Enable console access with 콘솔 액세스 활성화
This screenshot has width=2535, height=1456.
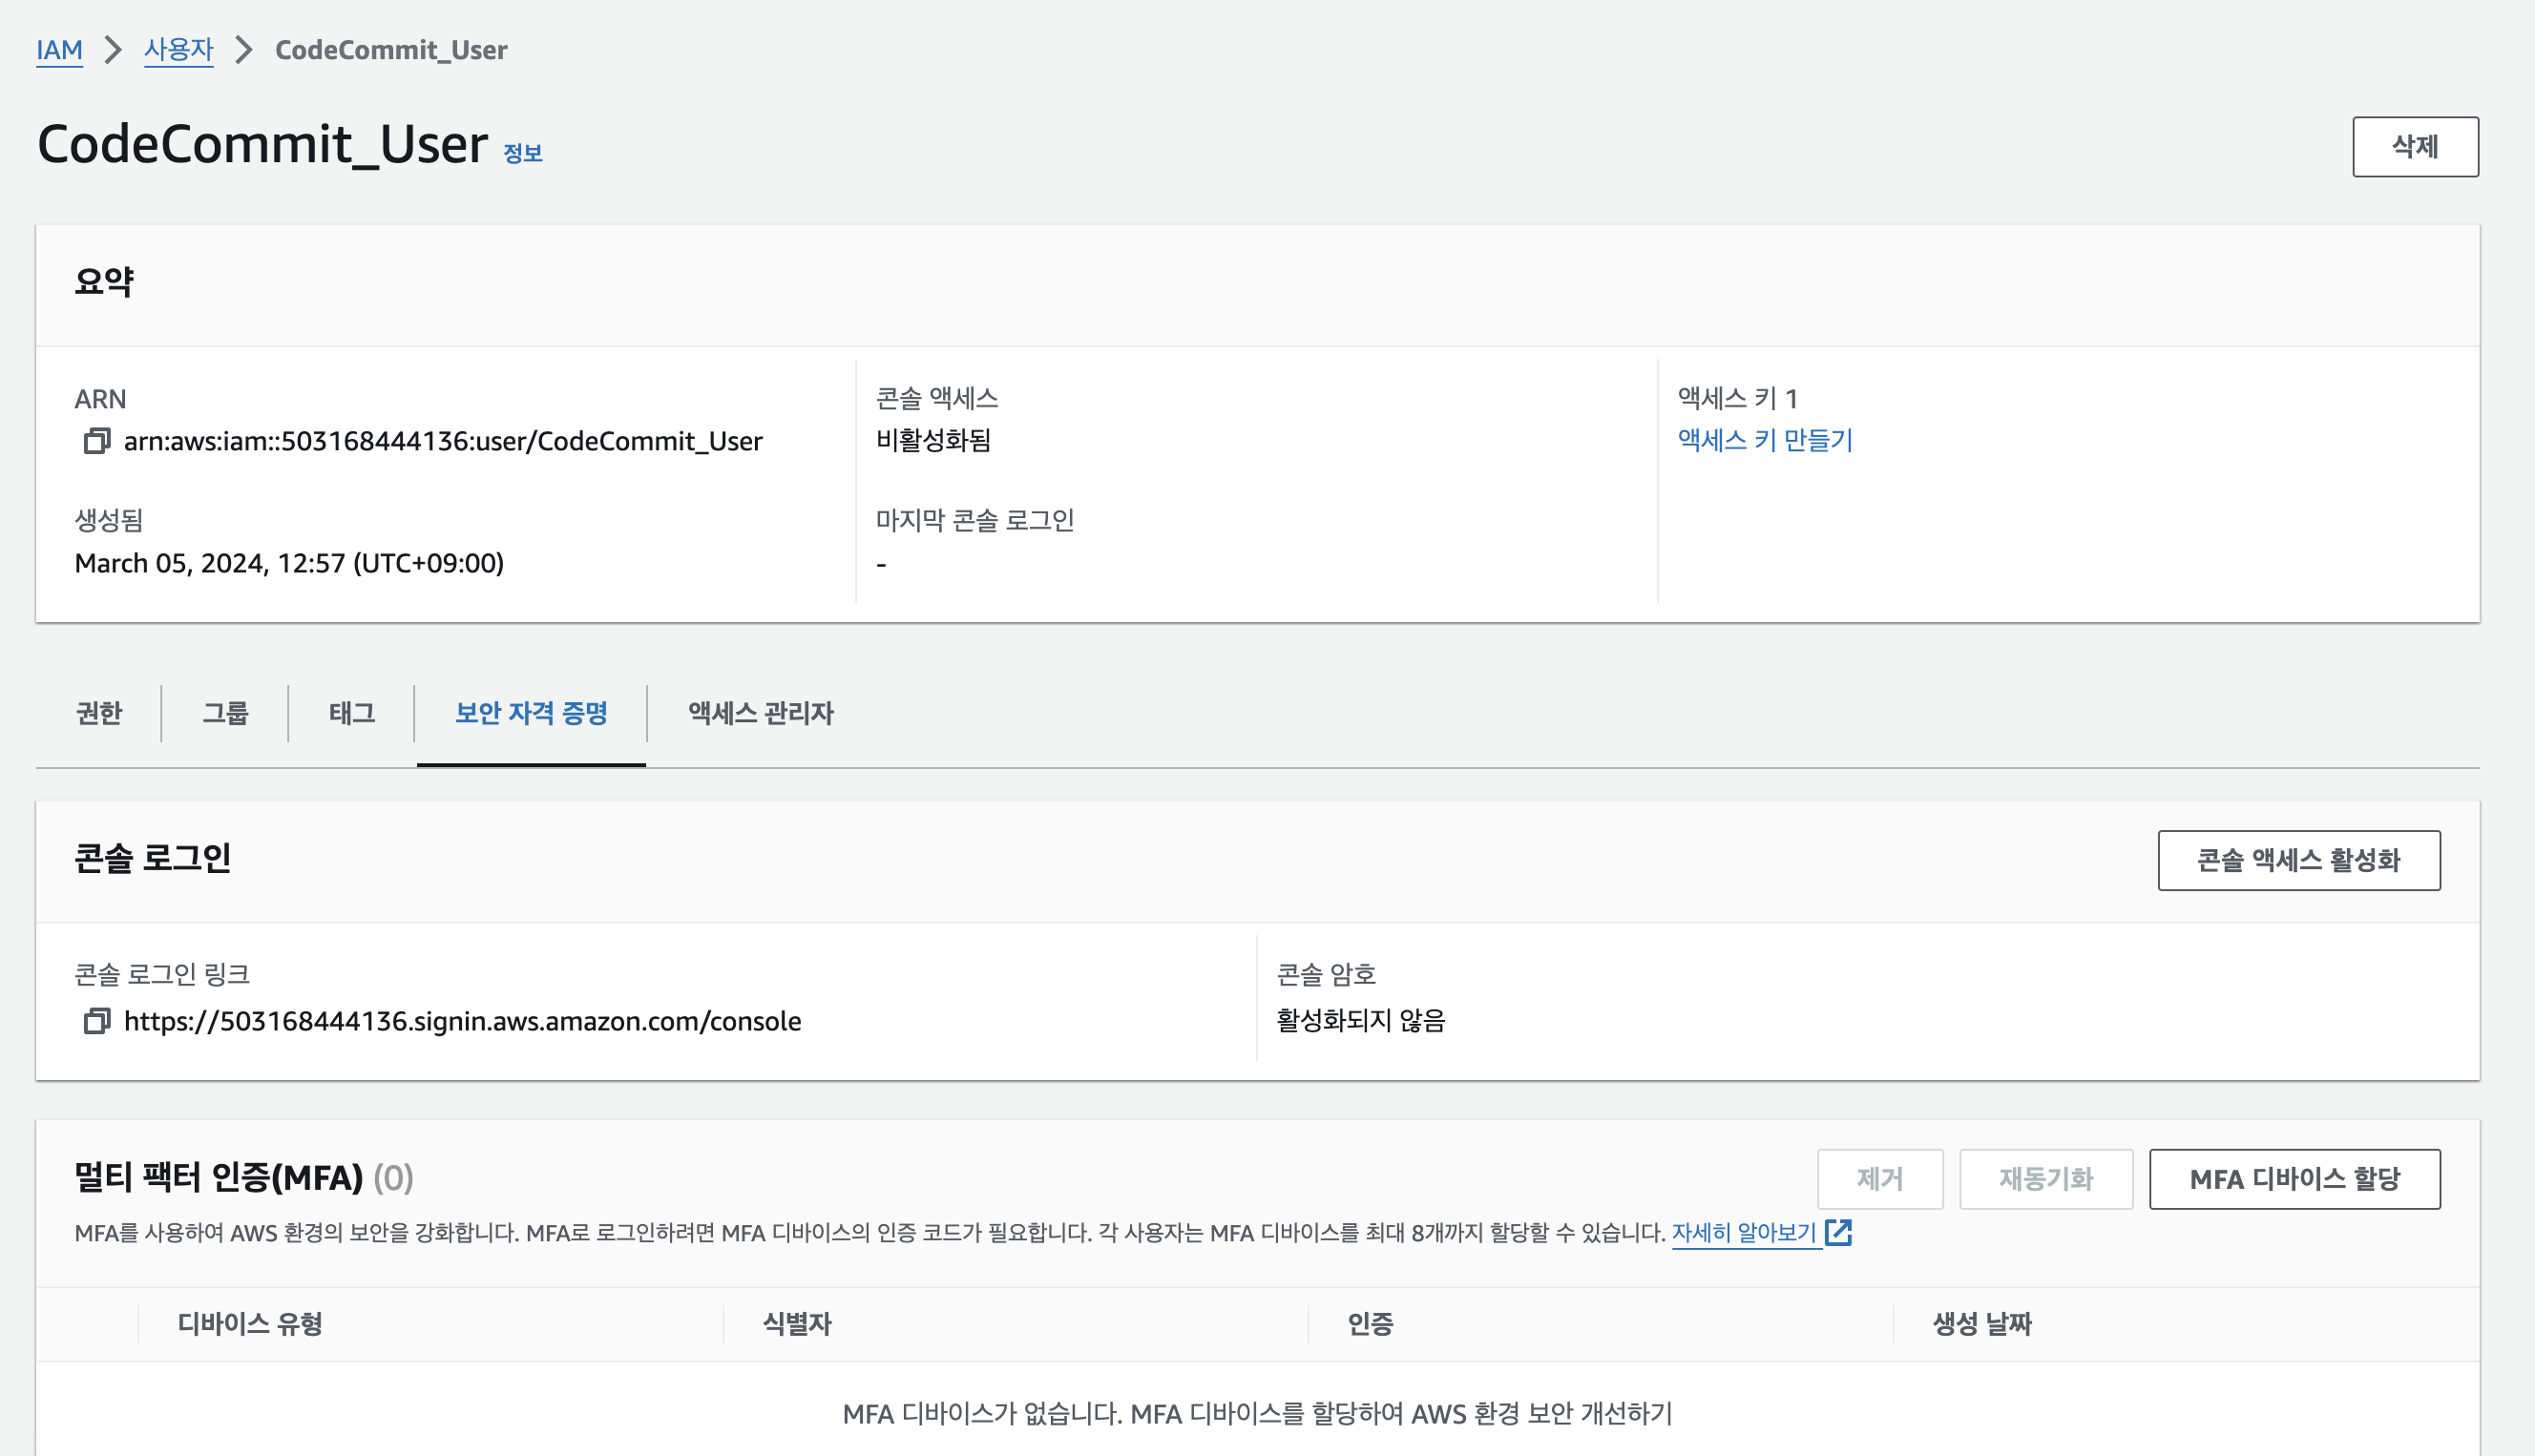2298,859
